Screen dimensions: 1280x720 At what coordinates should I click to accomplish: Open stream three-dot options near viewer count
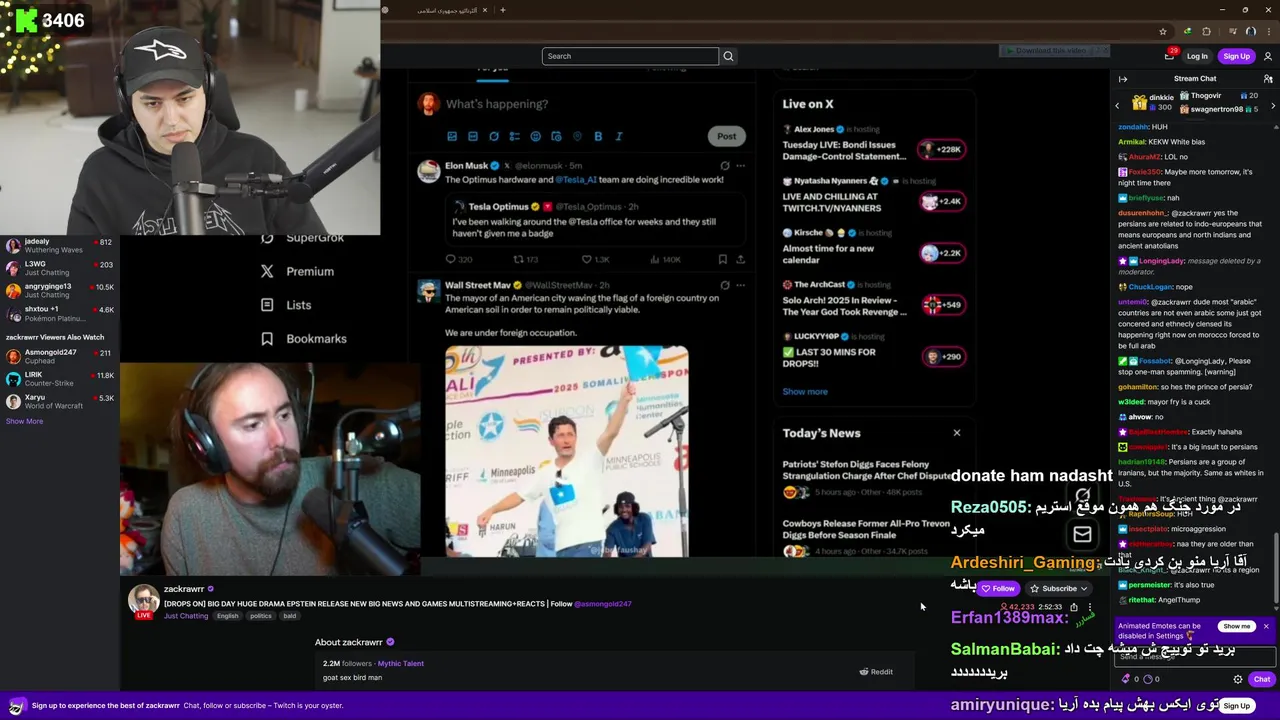(x=1090, y=607)
